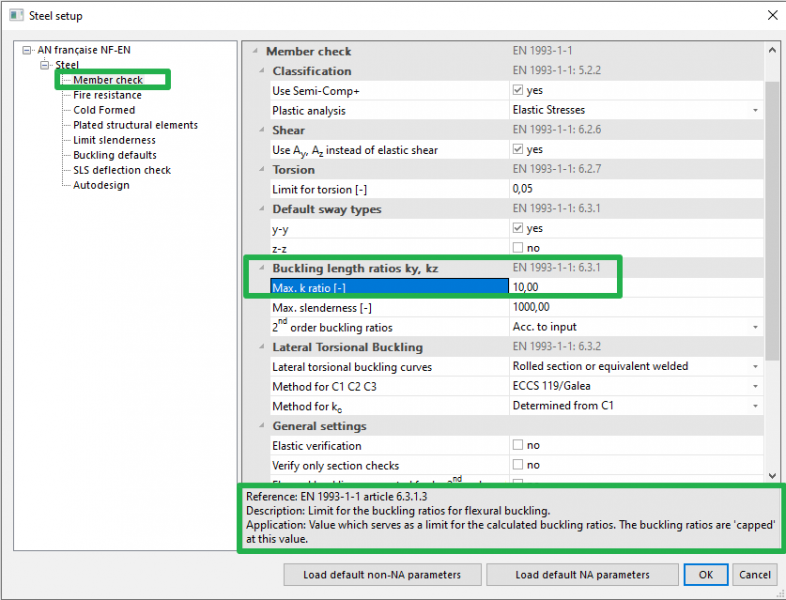Check Verify only section checks option
The height and width of the screenshot is (600, 786).
coord(517,465)
